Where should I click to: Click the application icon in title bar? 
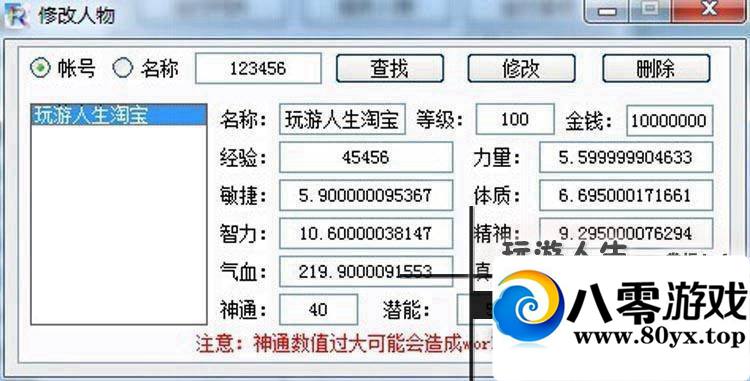click(16, 15)
